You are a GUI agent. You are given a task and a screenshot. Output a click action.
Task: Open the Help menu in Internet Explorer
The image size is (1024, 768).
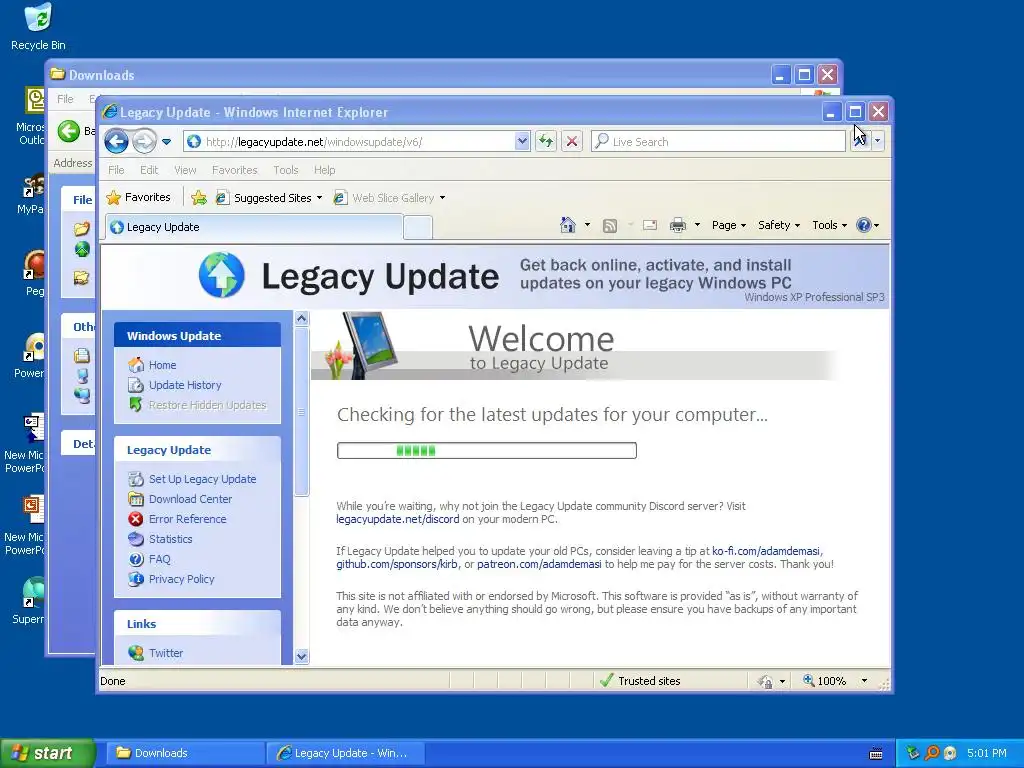pos(325,170)
